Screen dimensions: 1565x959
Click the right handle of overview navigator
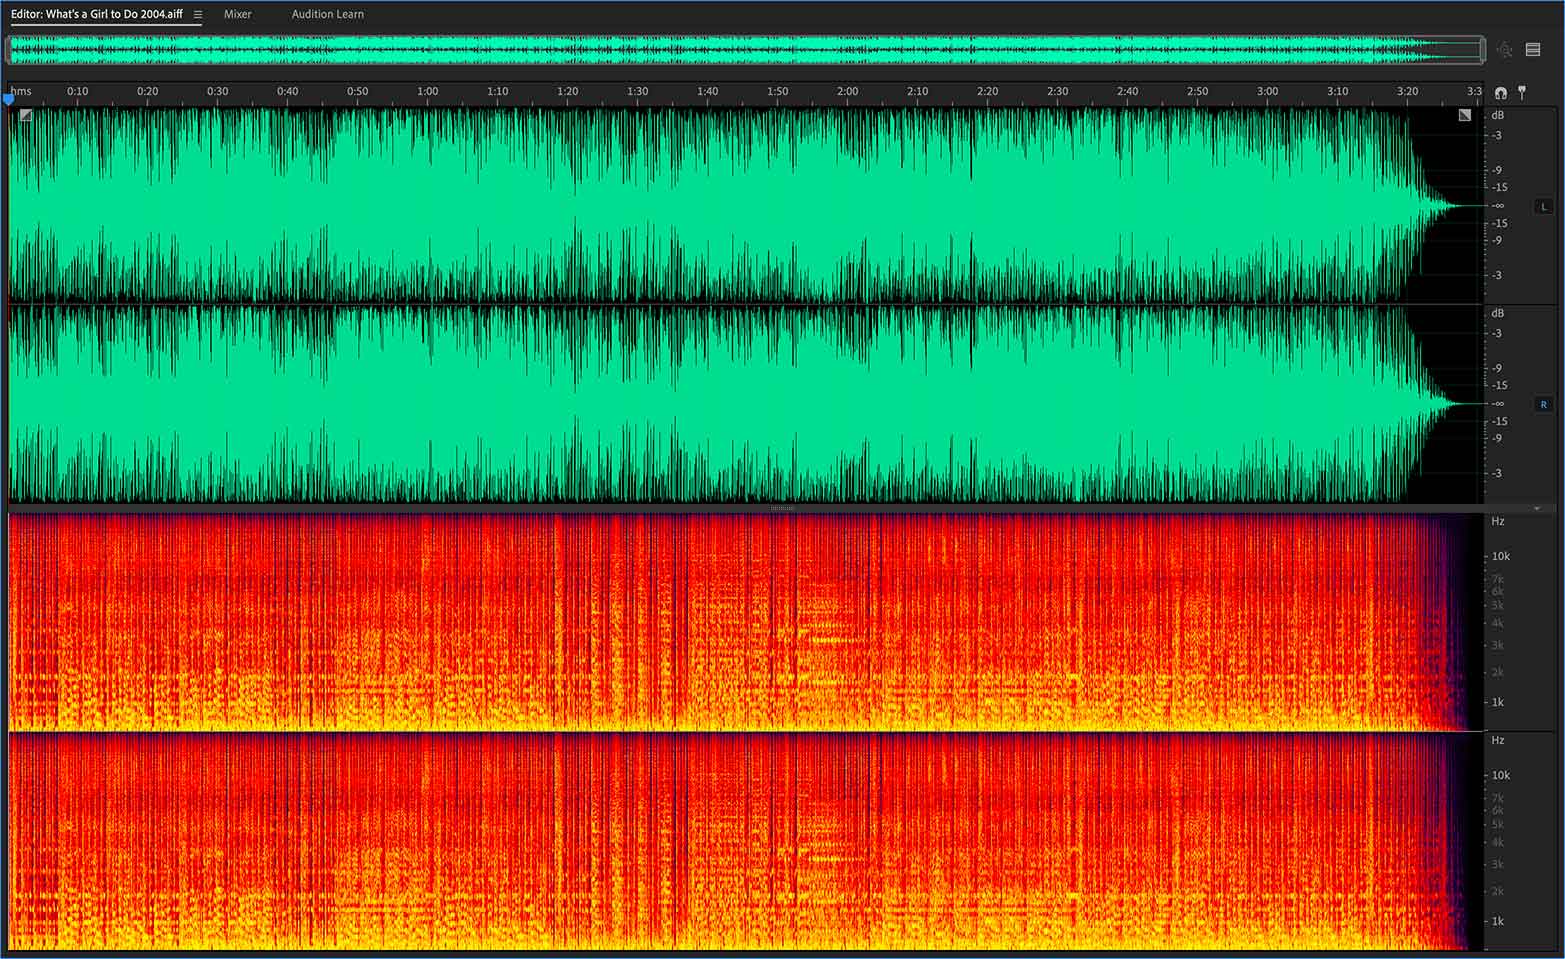click(1483, 50)
